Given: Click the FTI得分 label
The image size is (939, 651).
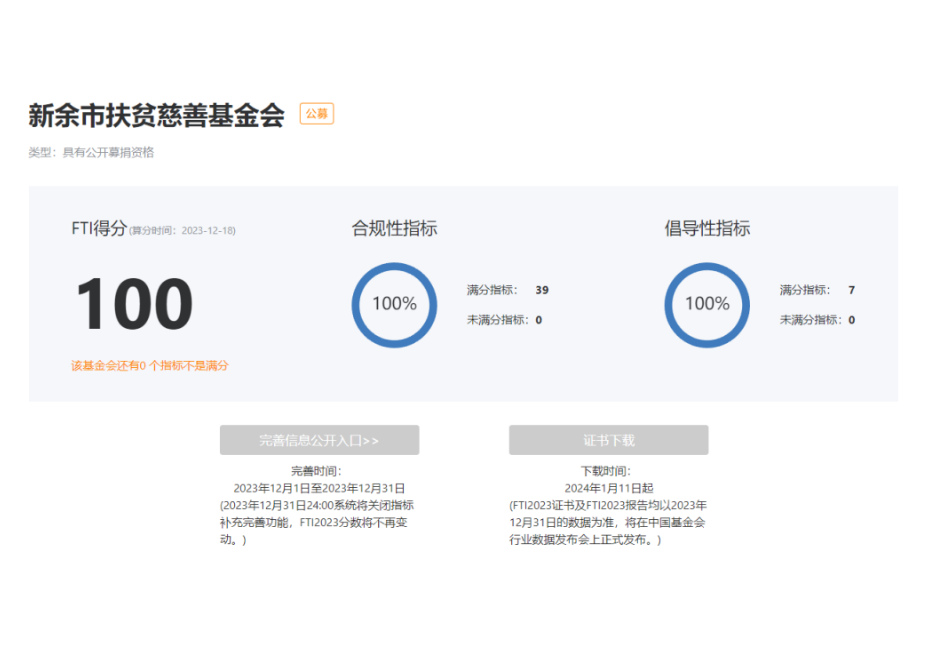Looking at the screenshot, I should point(99,229).
